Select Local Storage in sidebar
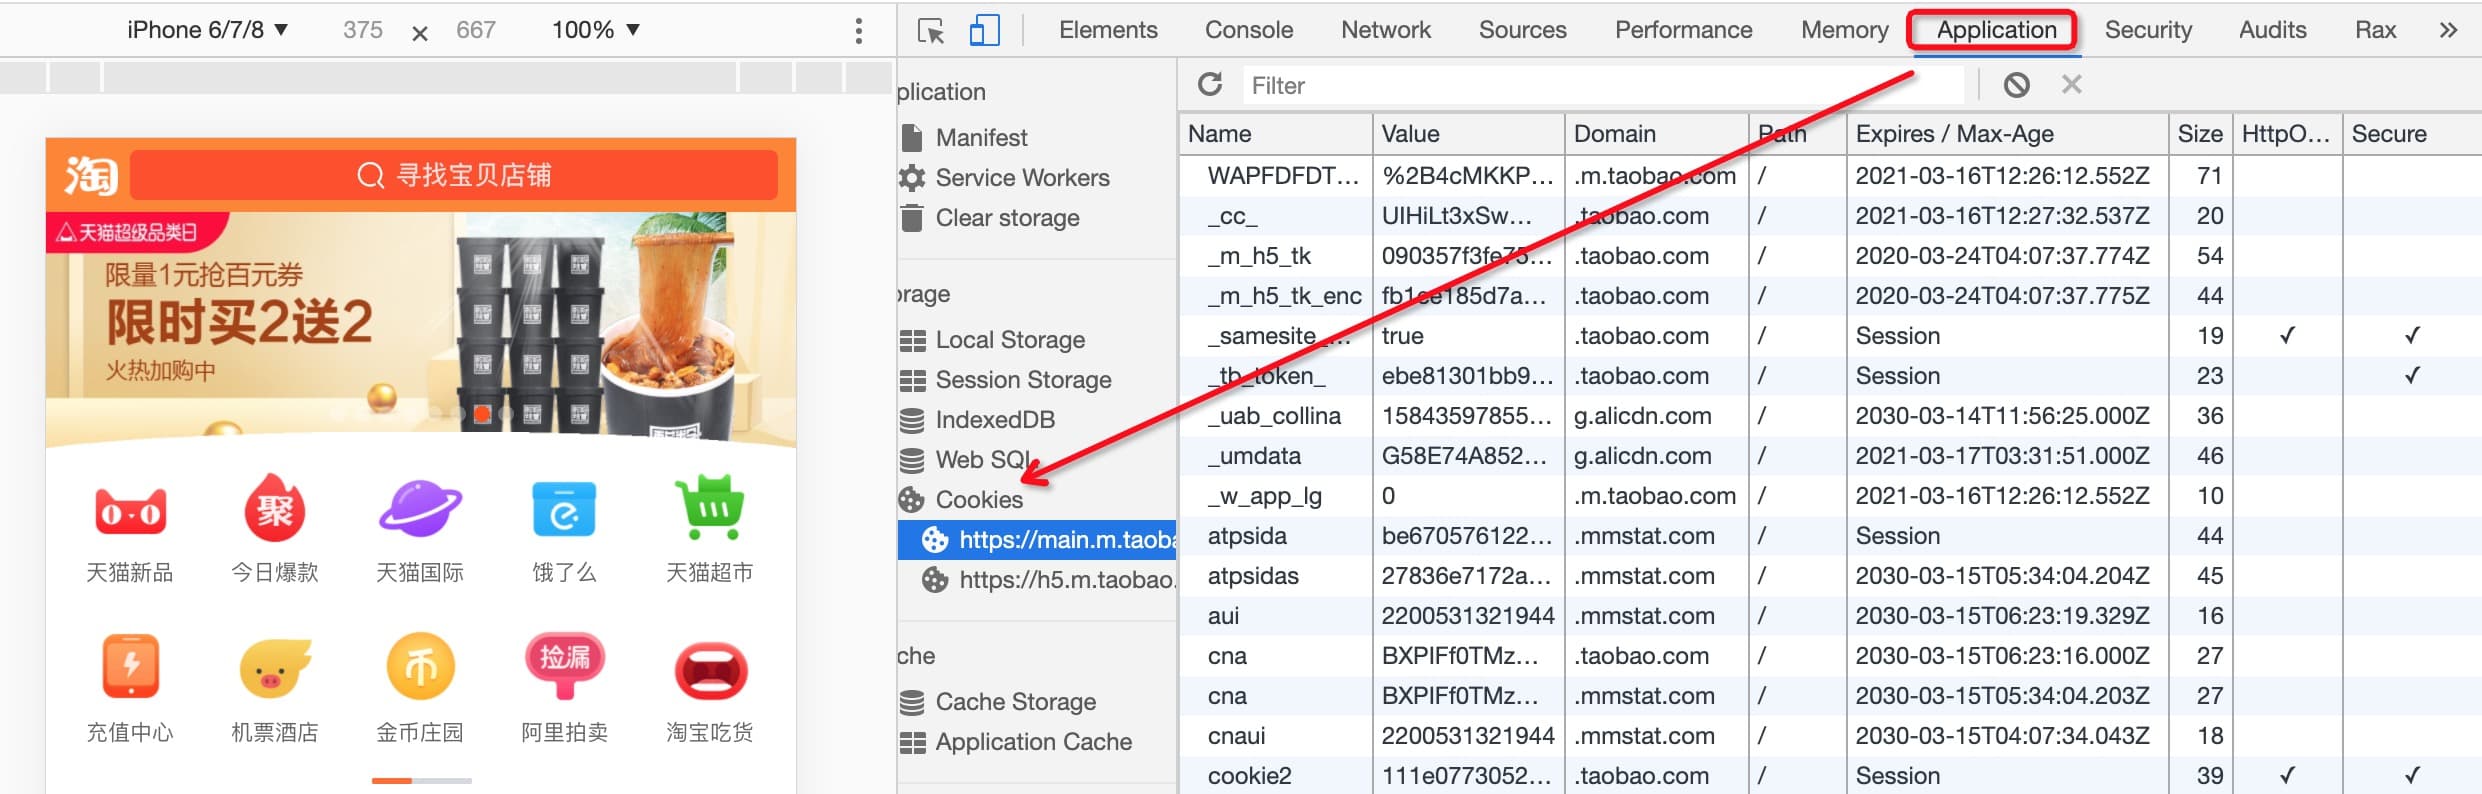Screen dimensions: 2482x794 (x=1009, y=340)
